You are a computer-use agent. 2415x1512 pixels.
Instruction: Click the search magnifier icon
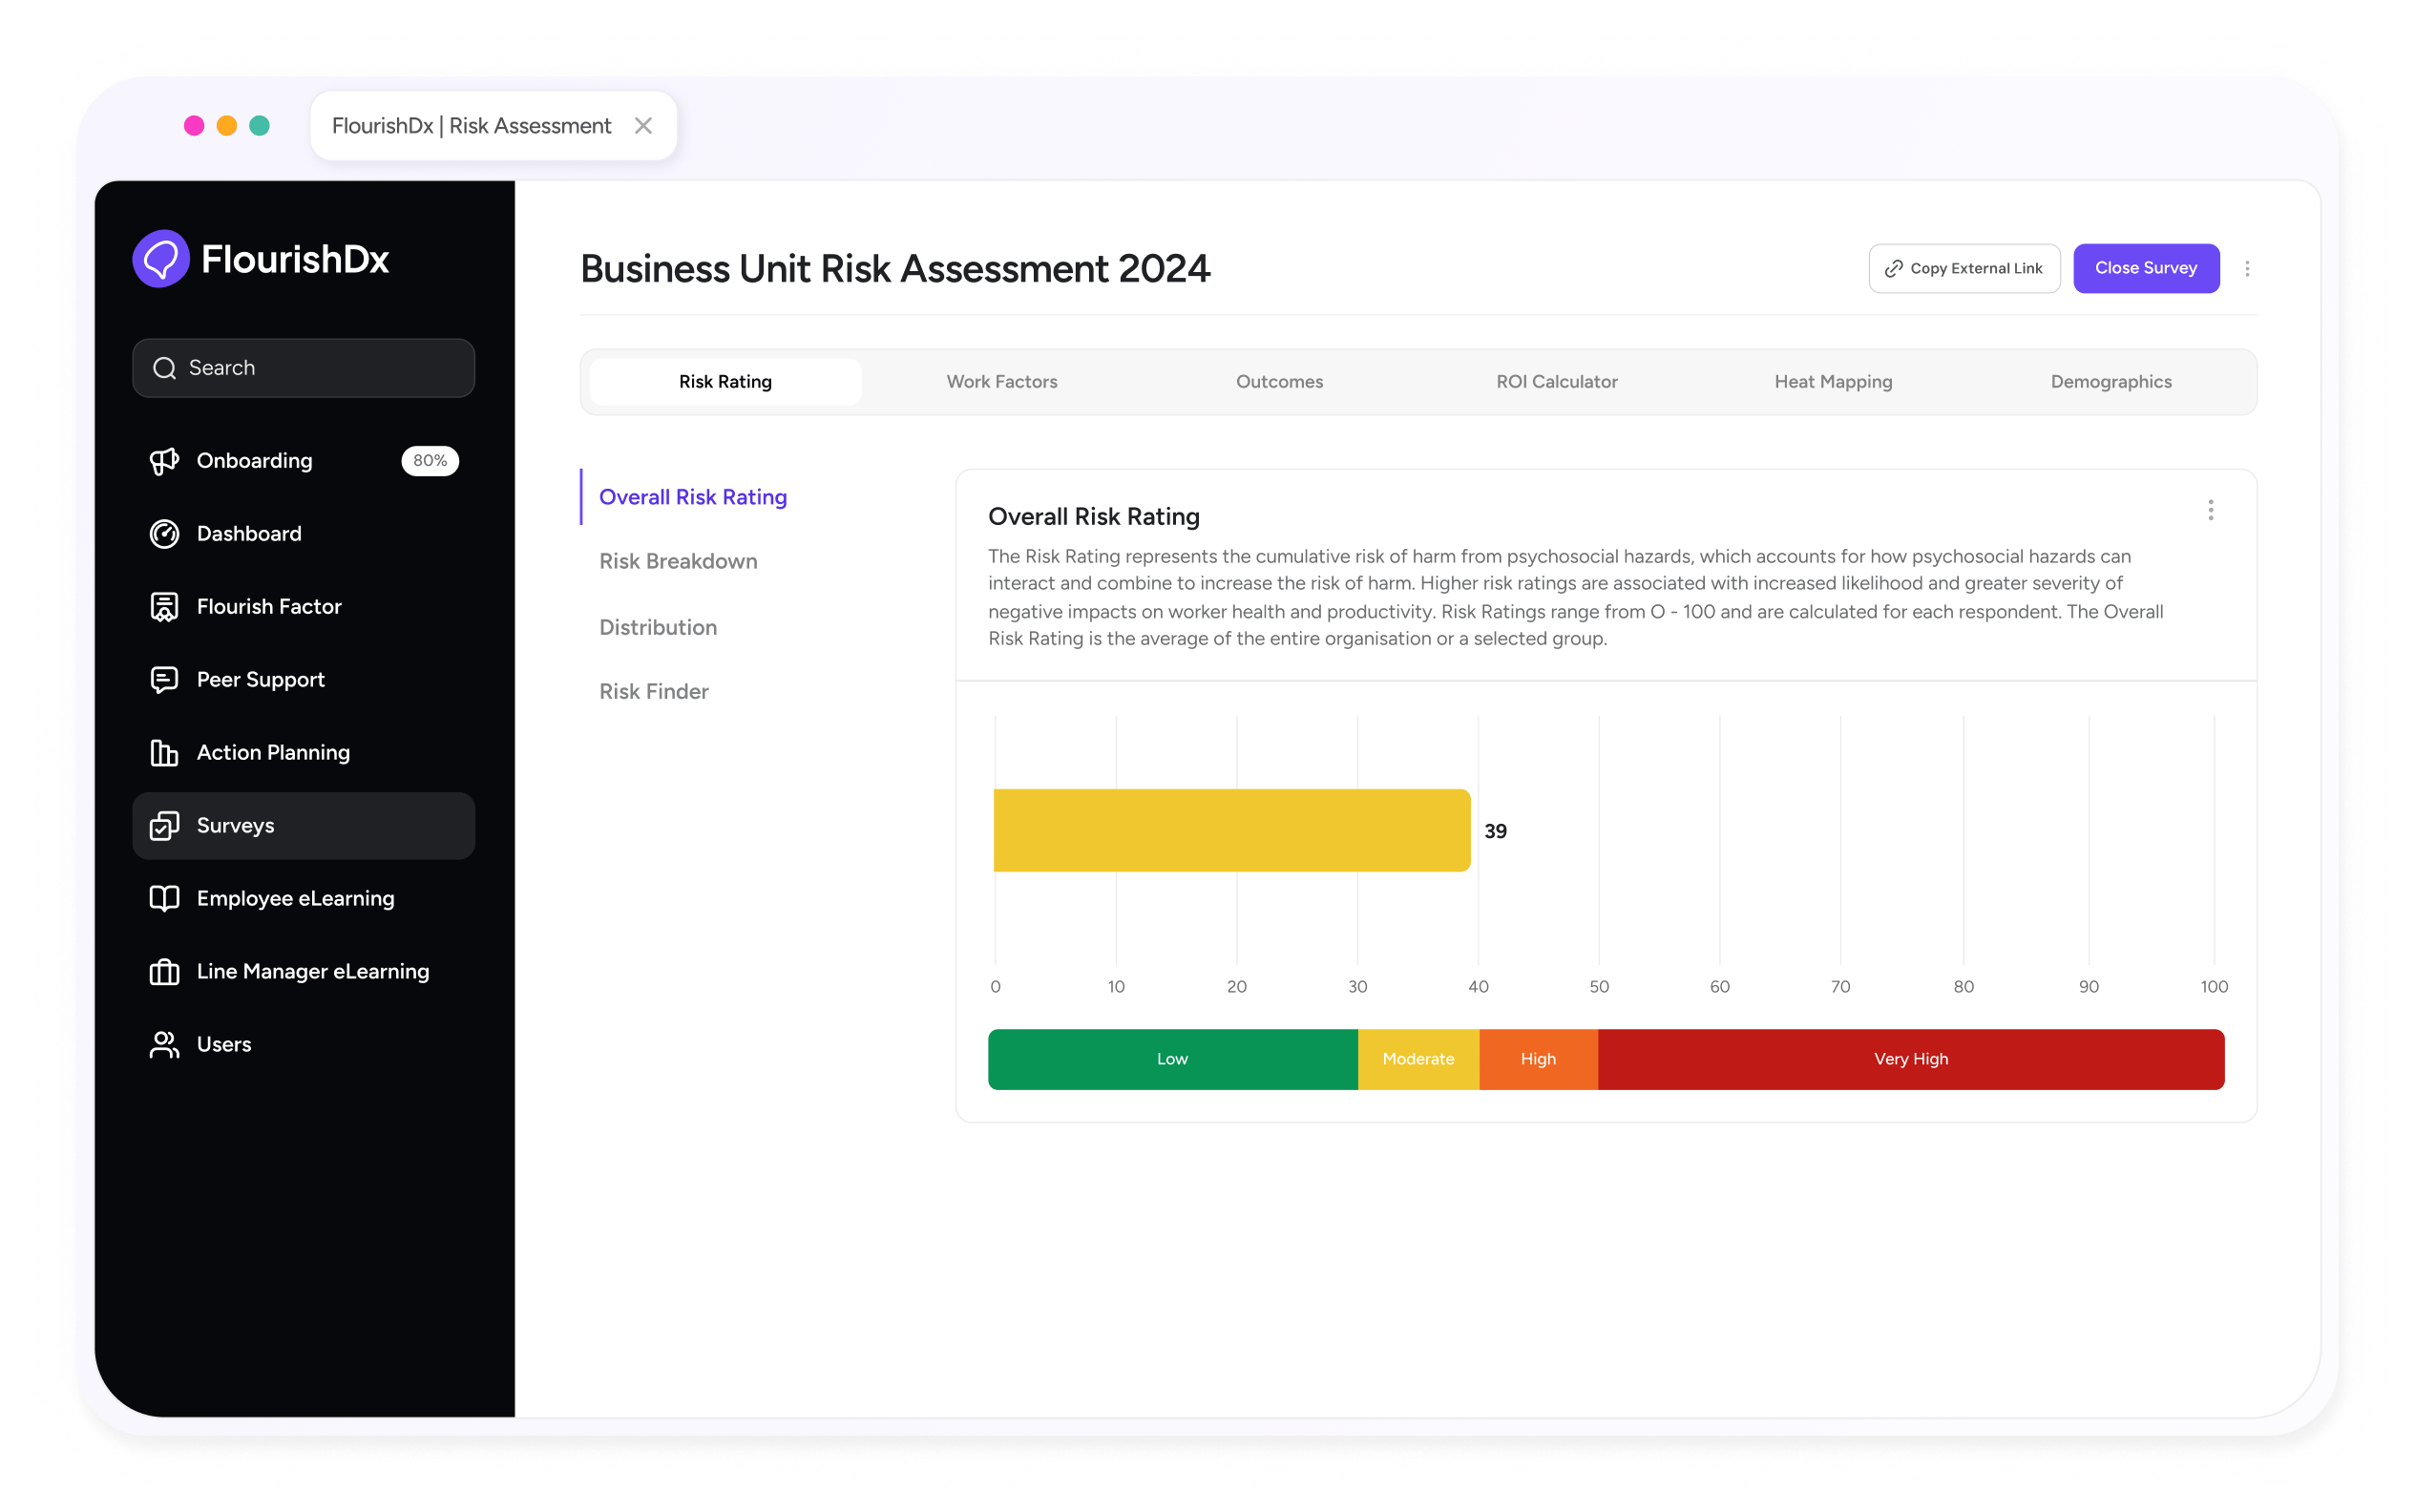click(x=164, y=368)
